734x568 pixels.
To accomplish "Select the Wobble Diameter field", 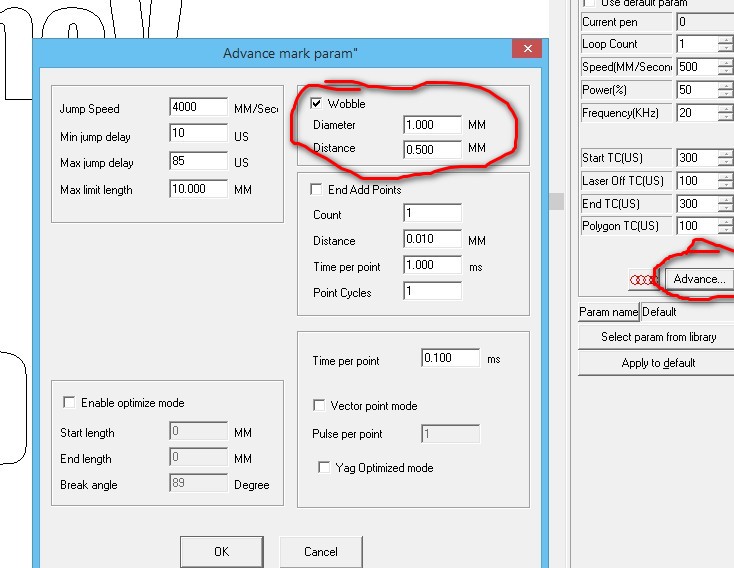I will pyautogui.click(x=432, y=125).
